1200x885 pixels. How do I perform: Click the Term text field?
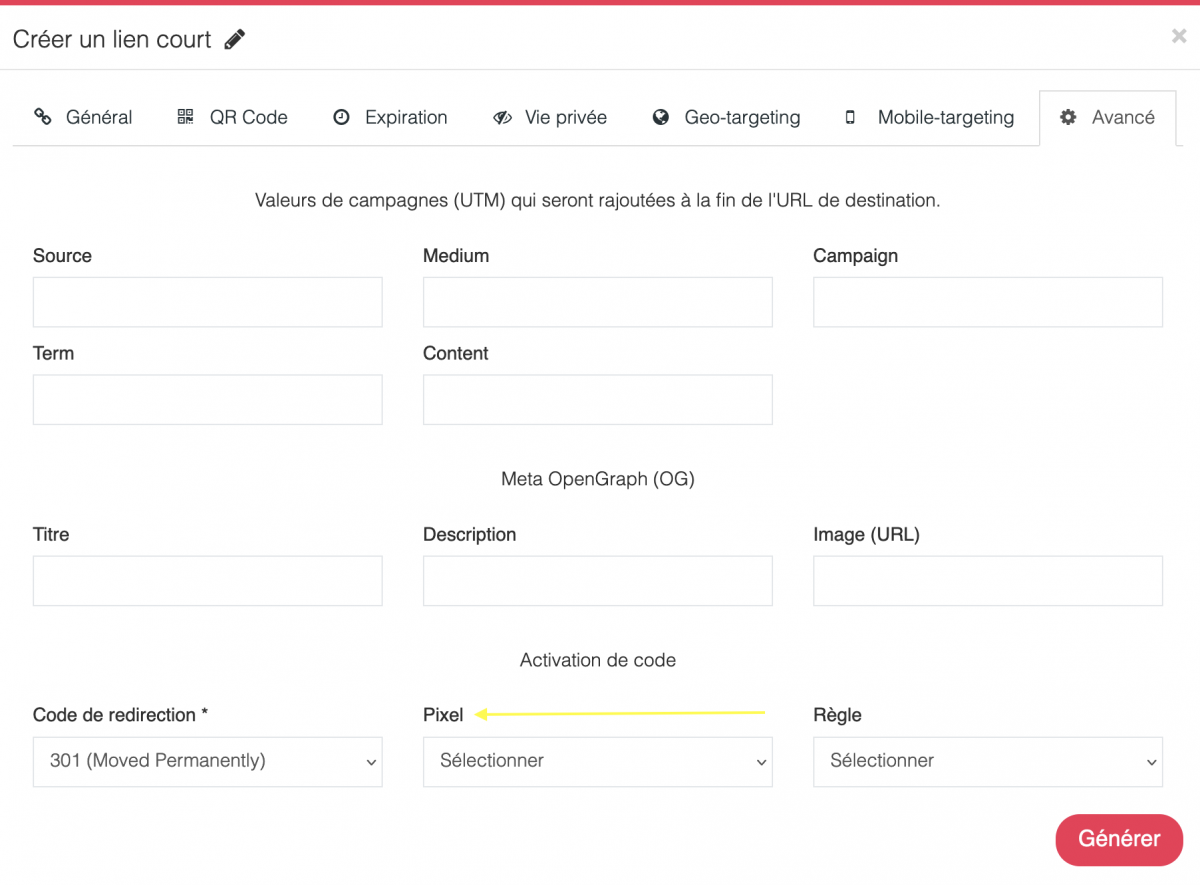(208, 400)
